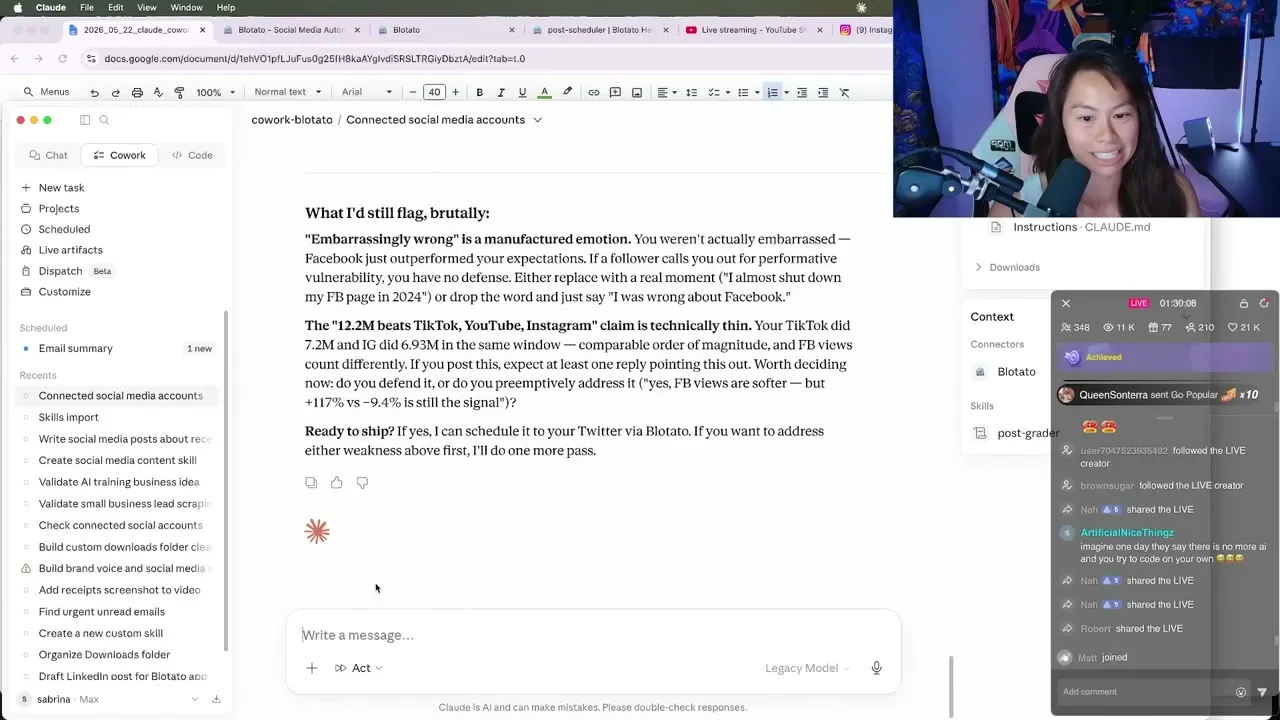Open the Normal text style dropdown

coord(287,92)
